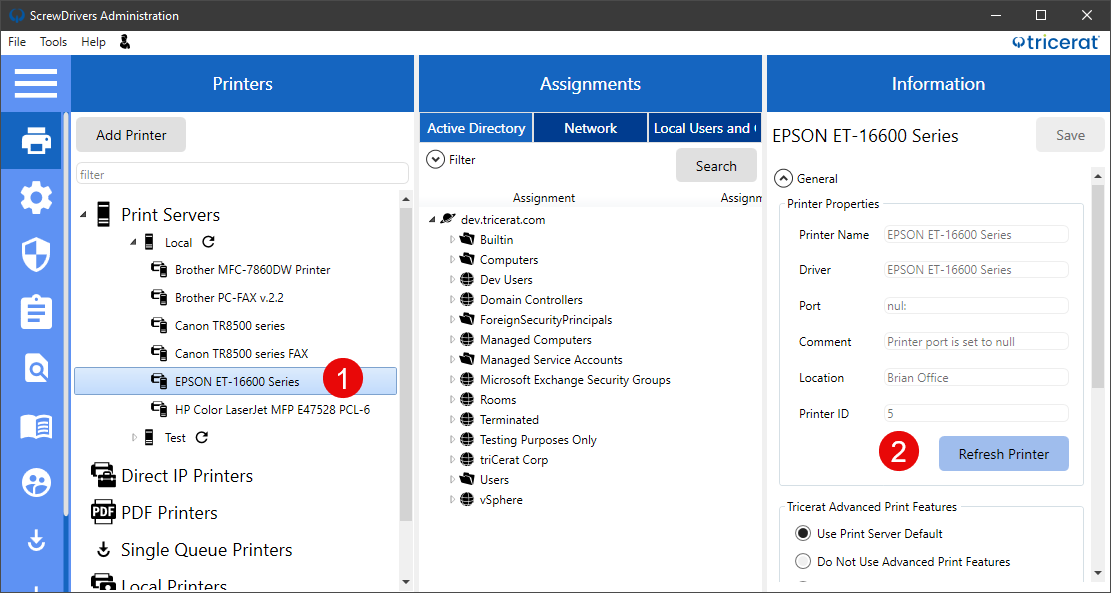Select Do Not Use Advanced Print Features
Screen dimensions: 1111x593
pyautogui.click(x=803, y=562)
